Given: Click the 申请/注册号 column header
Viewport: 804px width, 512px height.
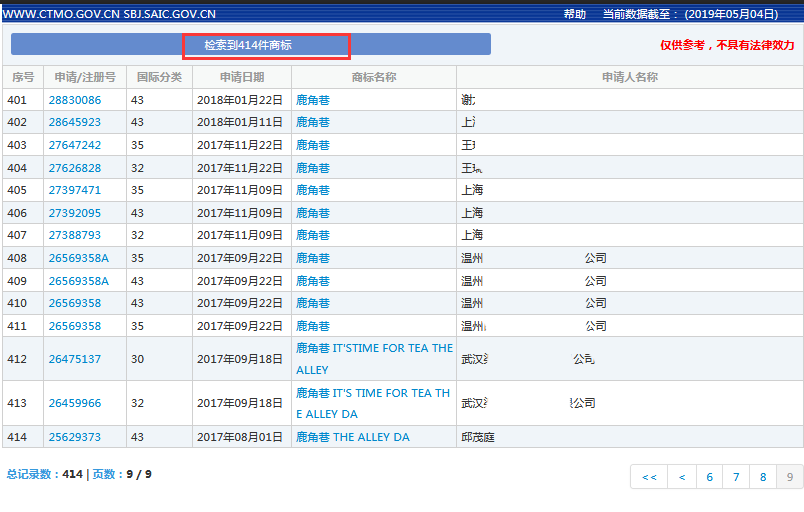Looking at the screenshot, I should tap(85, 77).
